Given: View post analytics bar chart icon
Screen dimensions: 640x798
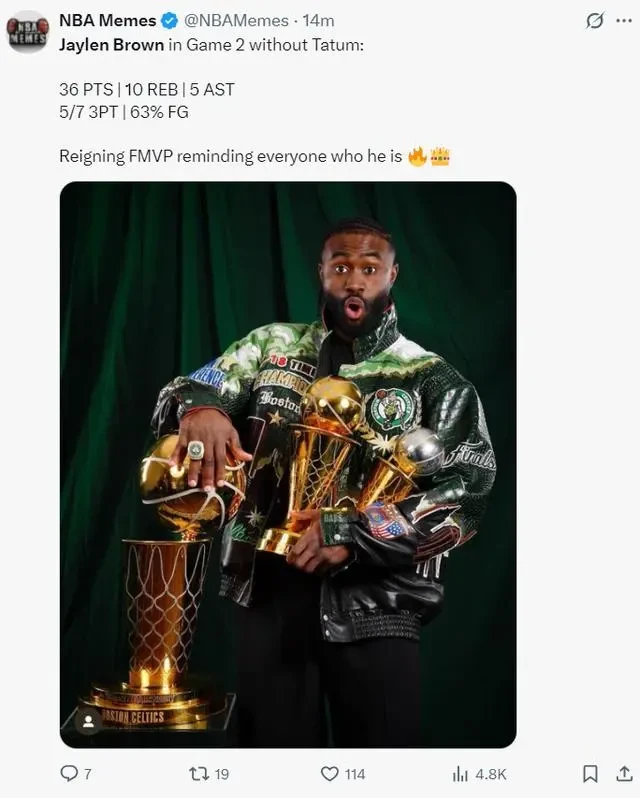Looking at the screenshot, I should (x=460, y=774).
